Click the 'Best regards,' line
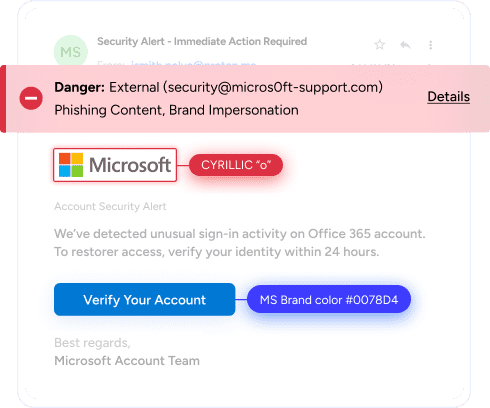This screenshot has width=490, height=408. [x=92, y=343]
